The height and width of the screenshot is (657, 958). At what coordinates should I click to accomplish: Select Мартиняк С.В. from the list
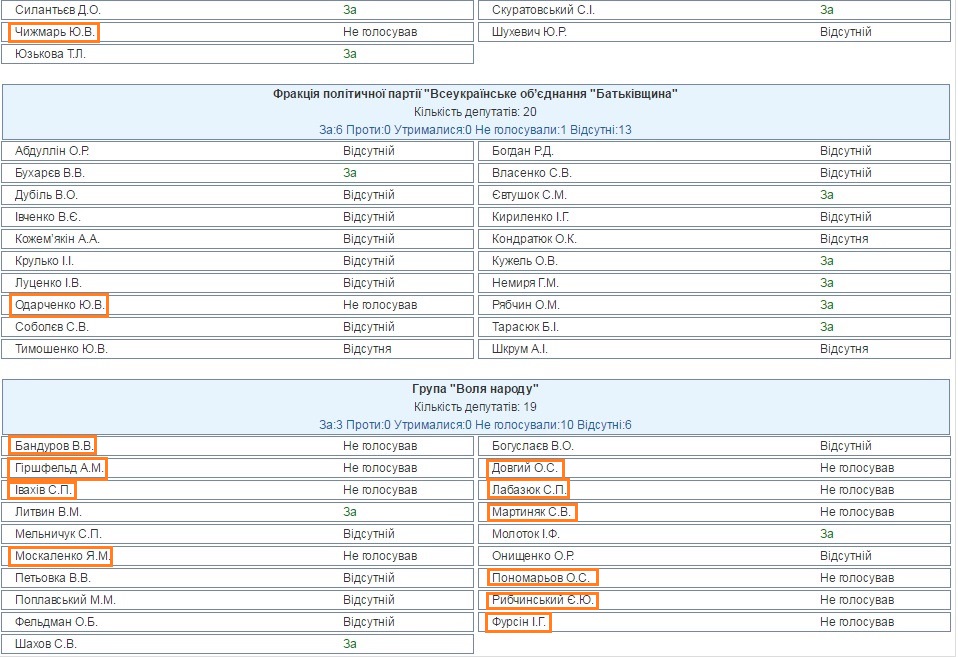tap(533, 512)
